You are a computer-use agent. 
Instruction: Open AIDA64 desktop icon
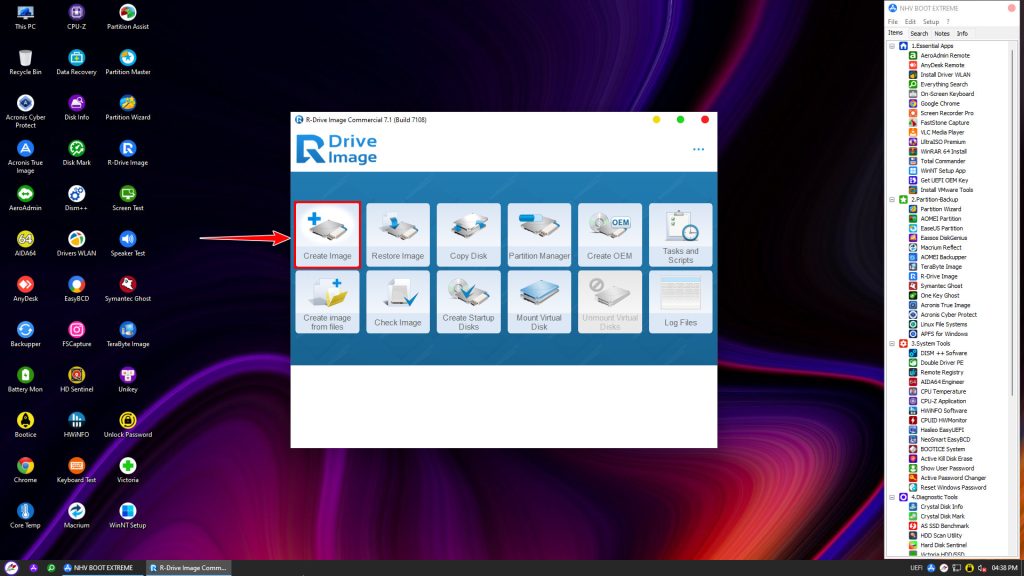click(x=25, y=244)
